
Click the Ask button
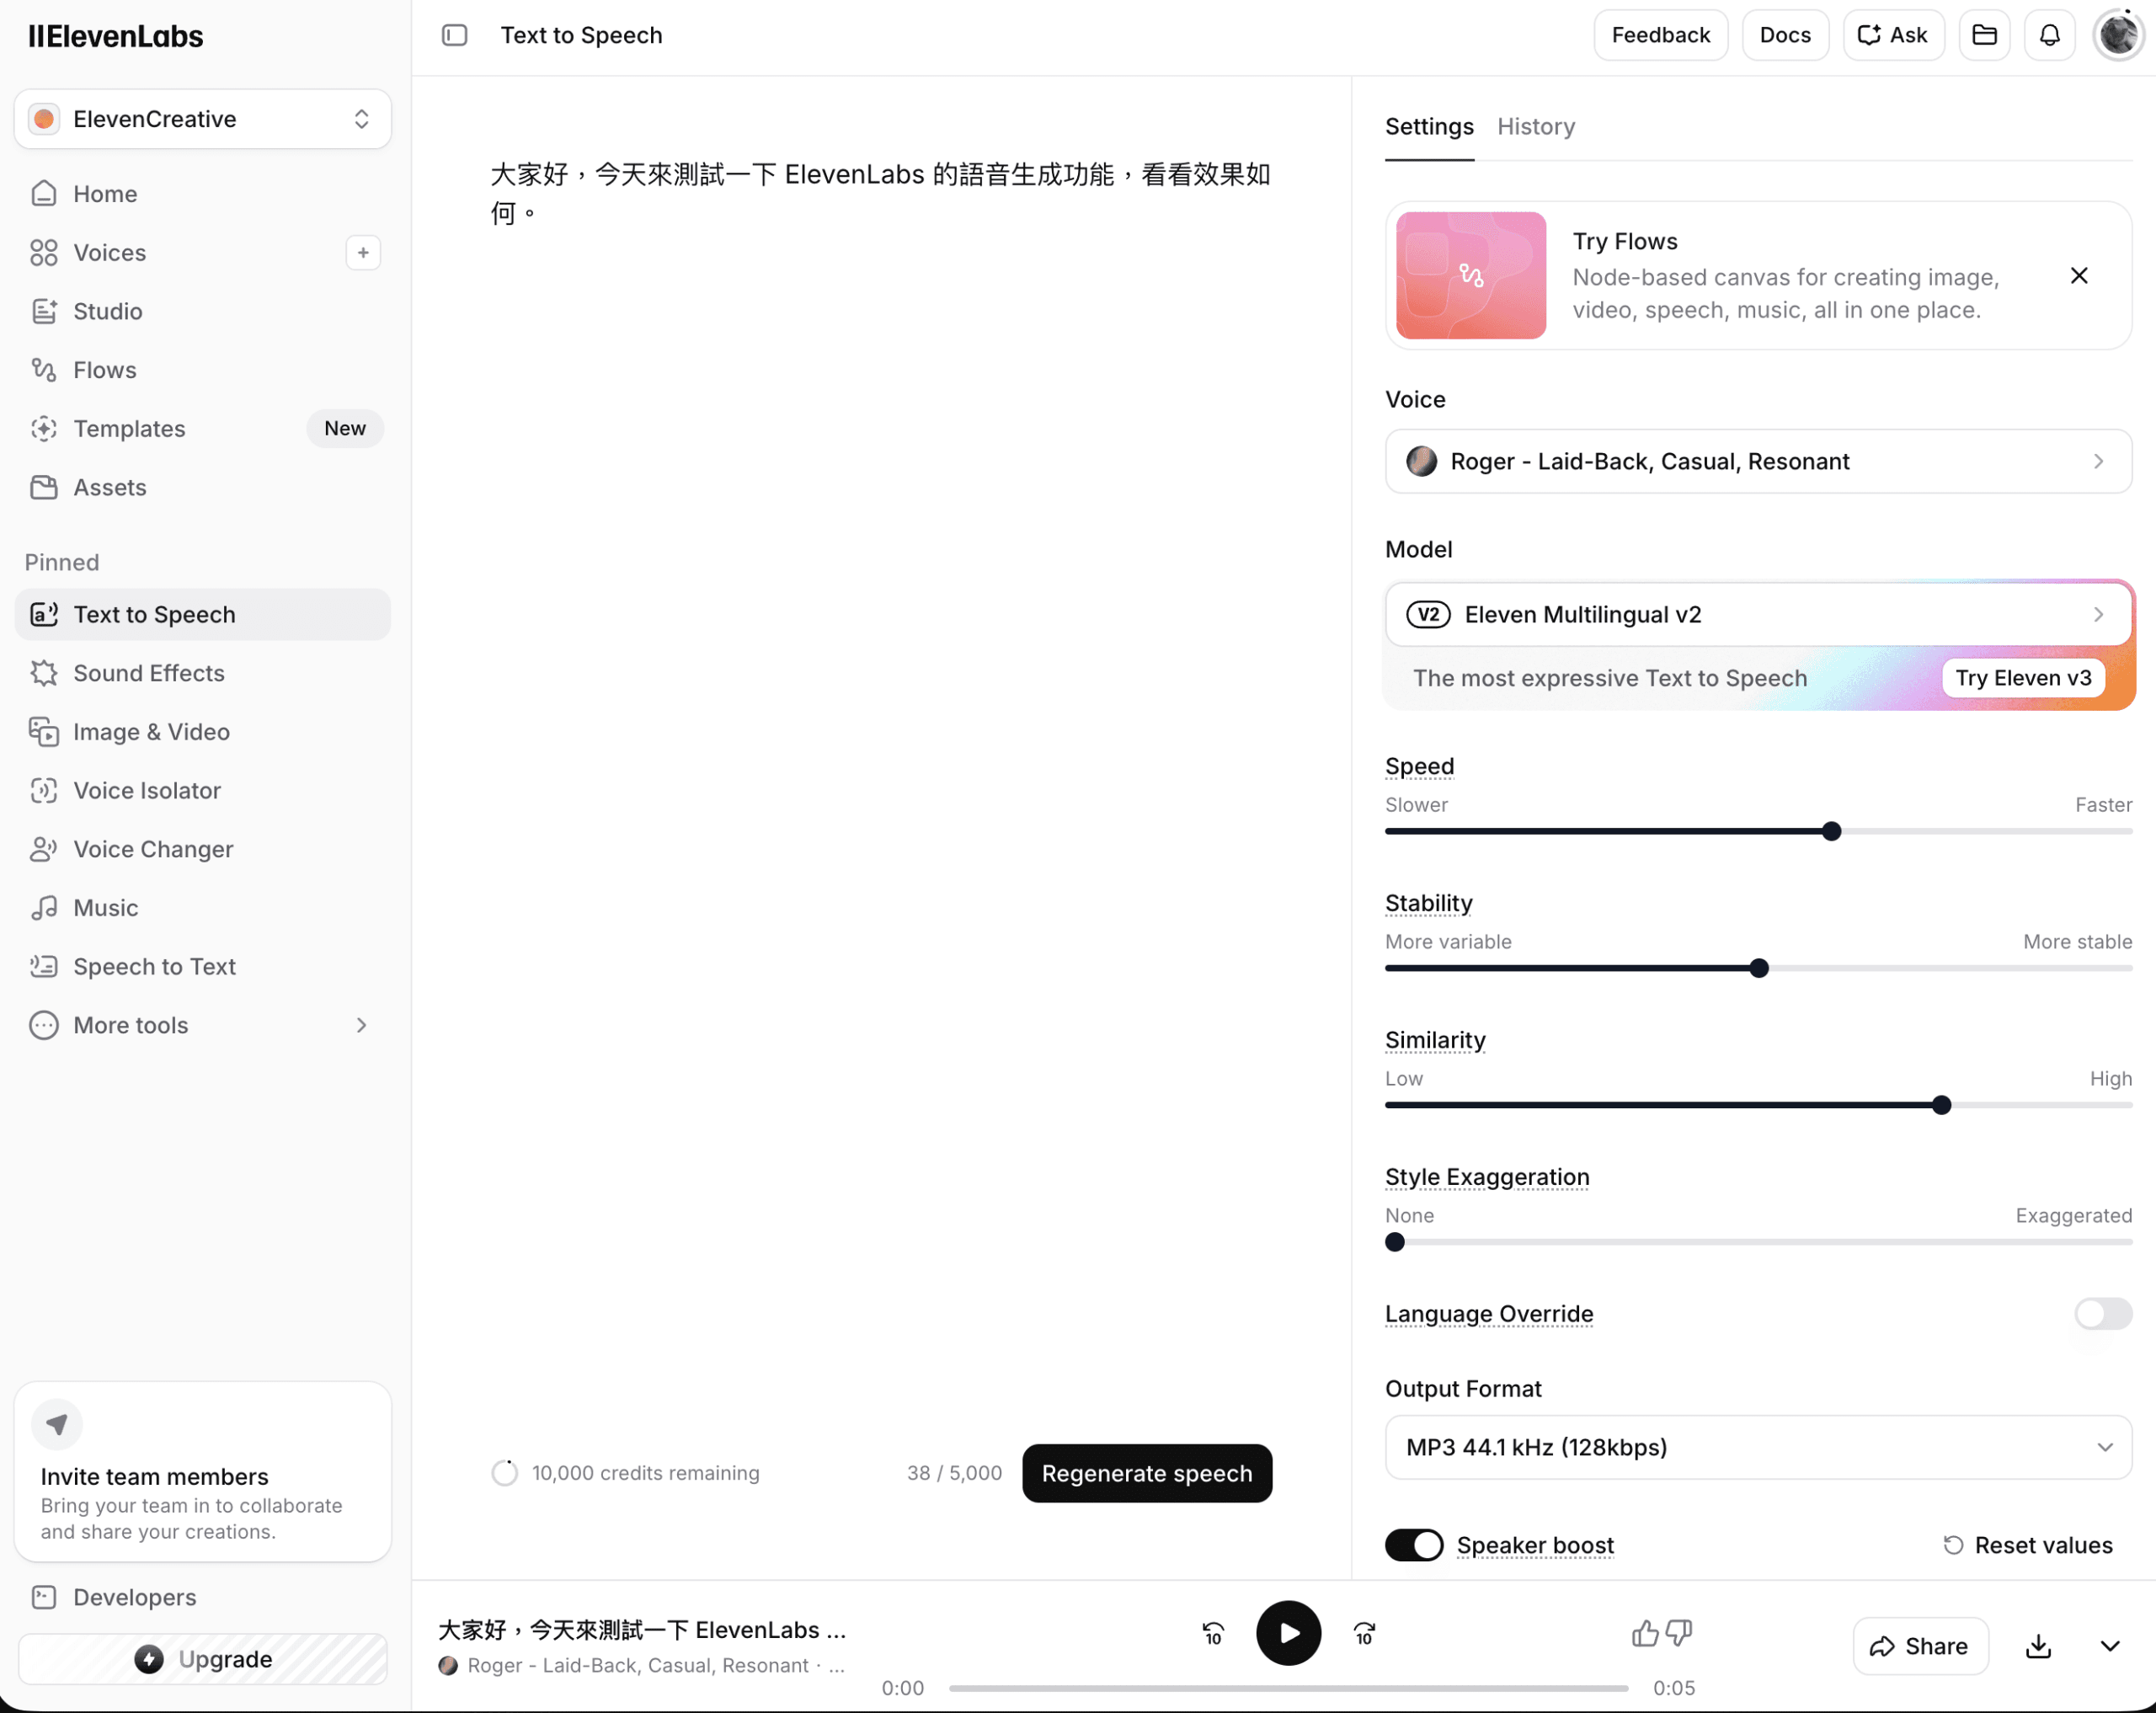tap(1893, 35)
